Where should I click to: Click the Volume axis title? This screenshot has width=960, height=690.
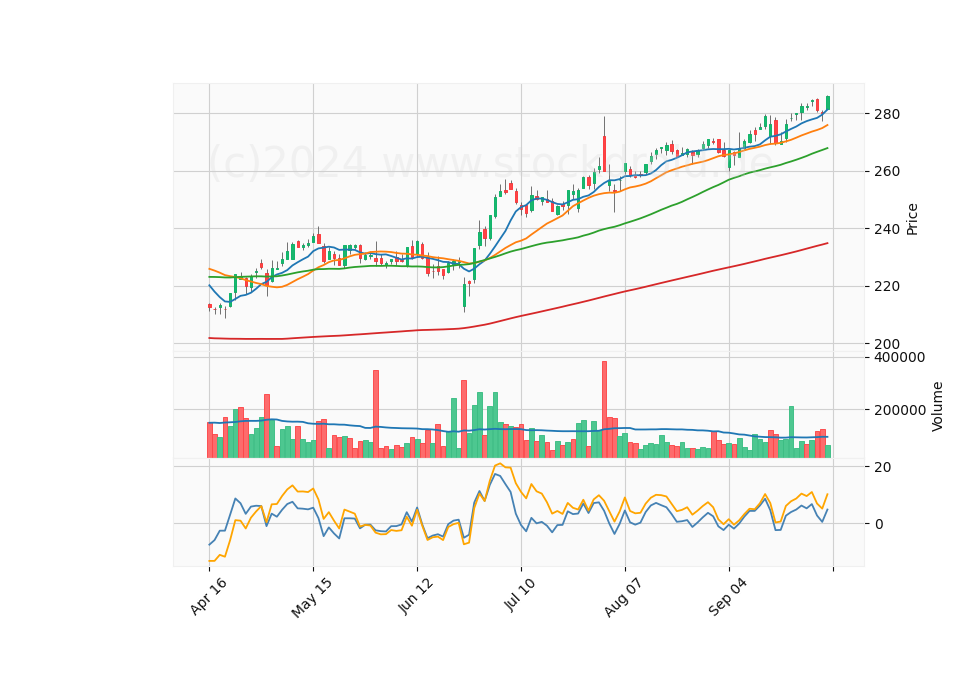[937, 407]
